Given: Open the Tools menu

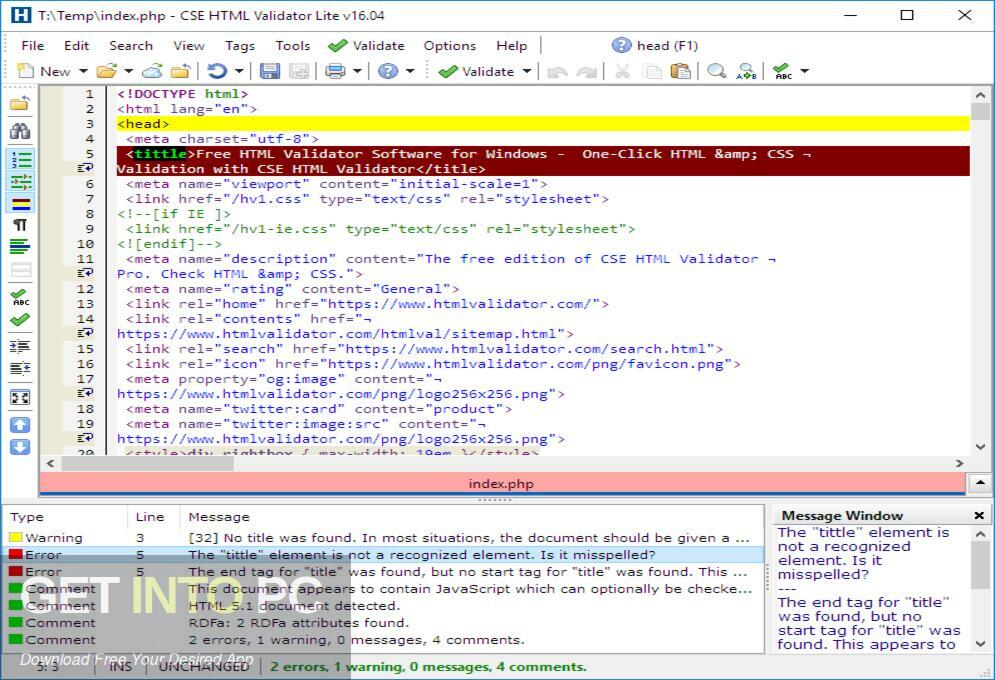Looking at the screenshot, I should tap(292, 45).
